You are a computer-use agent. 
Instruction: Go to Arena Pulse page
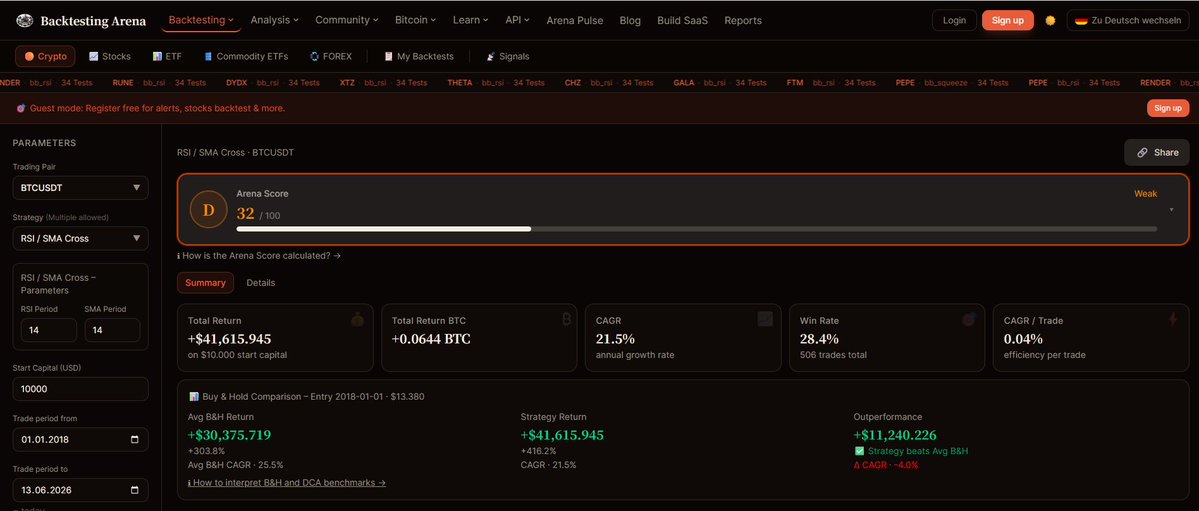point(574,21)
